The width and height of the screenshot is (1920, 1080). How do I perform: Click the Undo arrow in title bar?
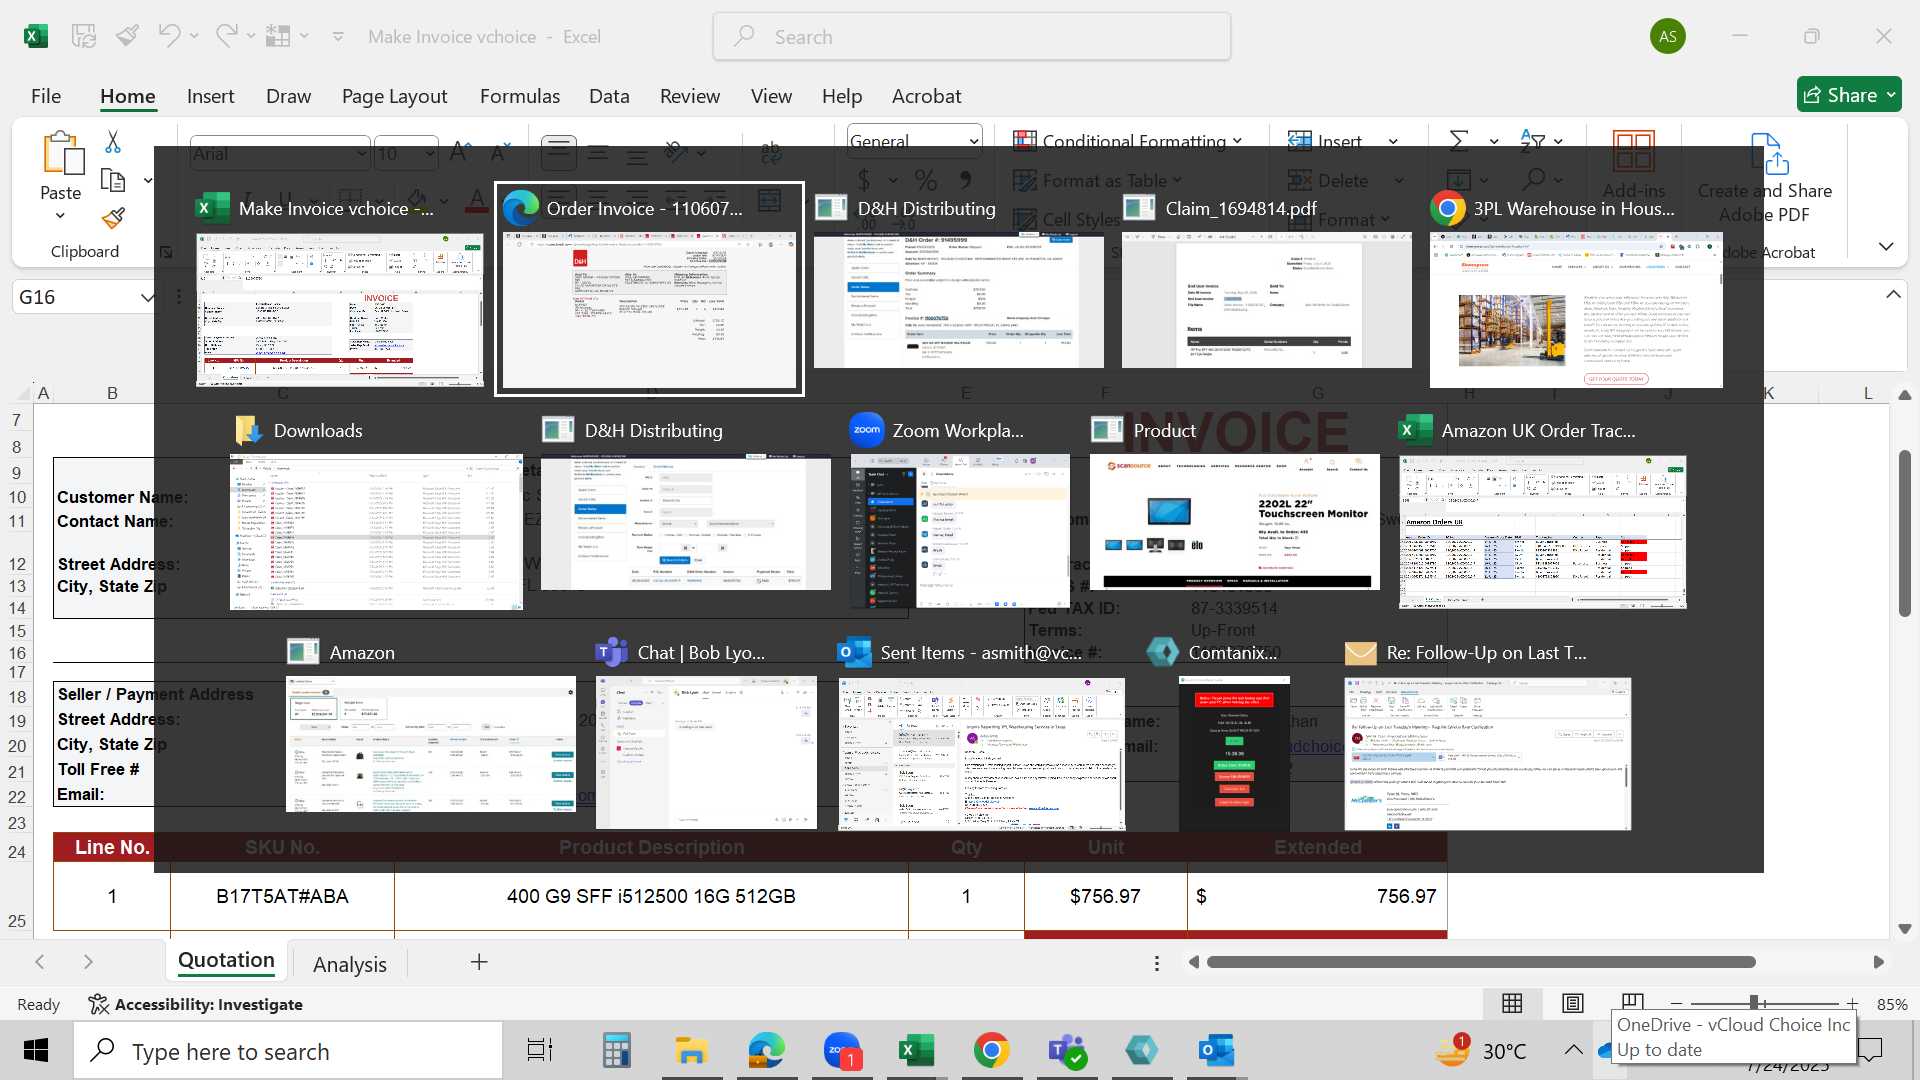click(x=169, y=36)
